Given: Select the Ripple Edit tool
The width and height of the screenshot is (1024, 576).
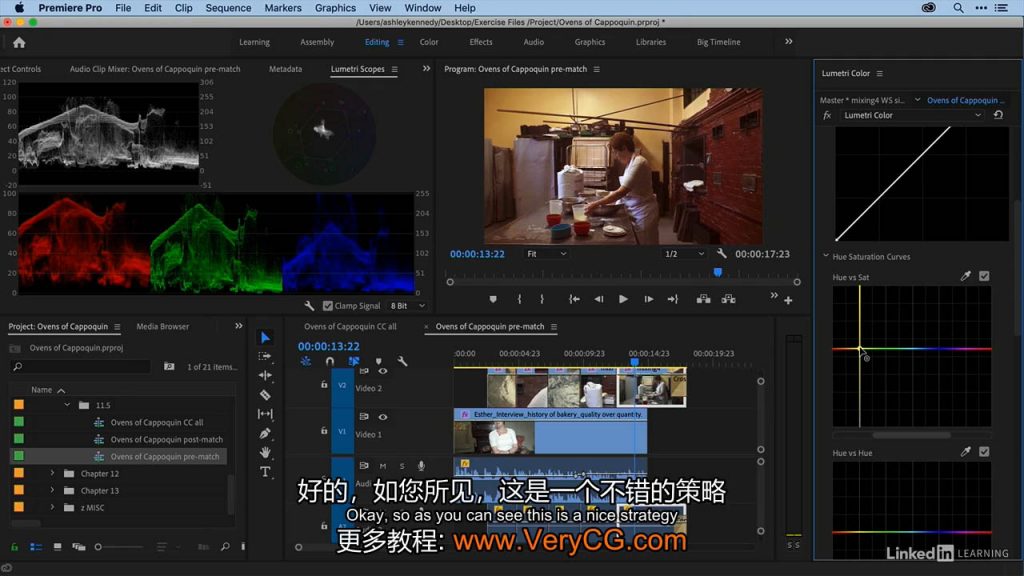Looking at the screenshot, I should pos(264,375).
